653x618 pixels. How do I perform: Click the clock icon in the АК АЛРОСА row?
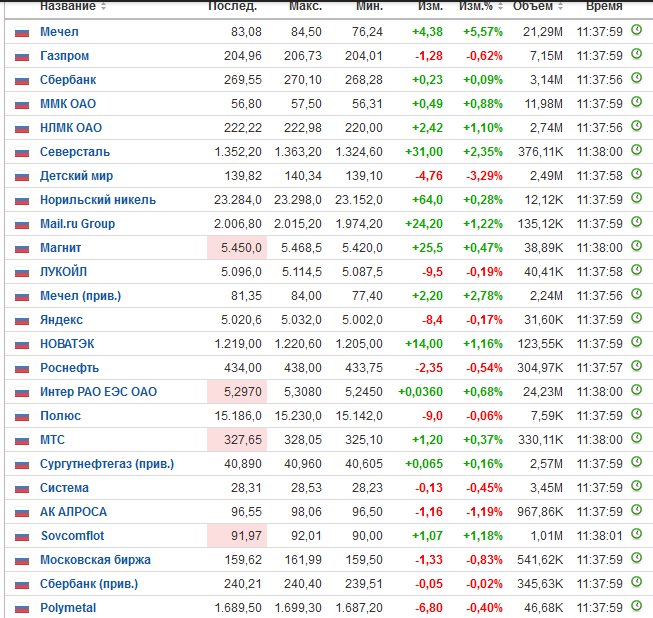[636, 510]
